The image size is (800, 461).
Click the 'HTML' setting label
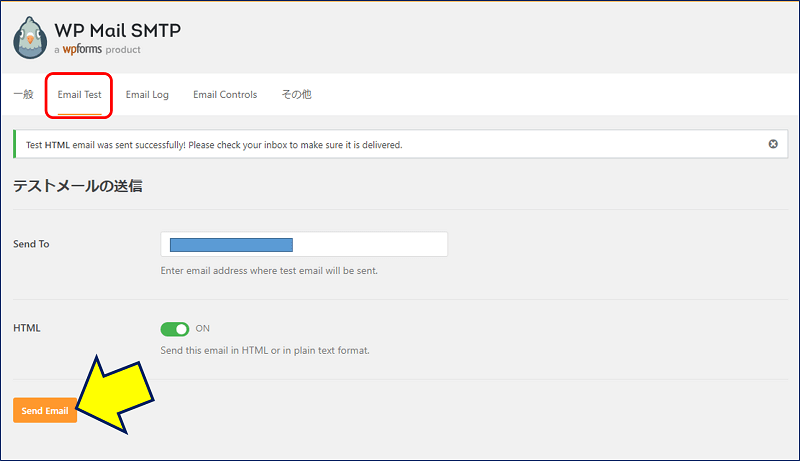point(27,328)
